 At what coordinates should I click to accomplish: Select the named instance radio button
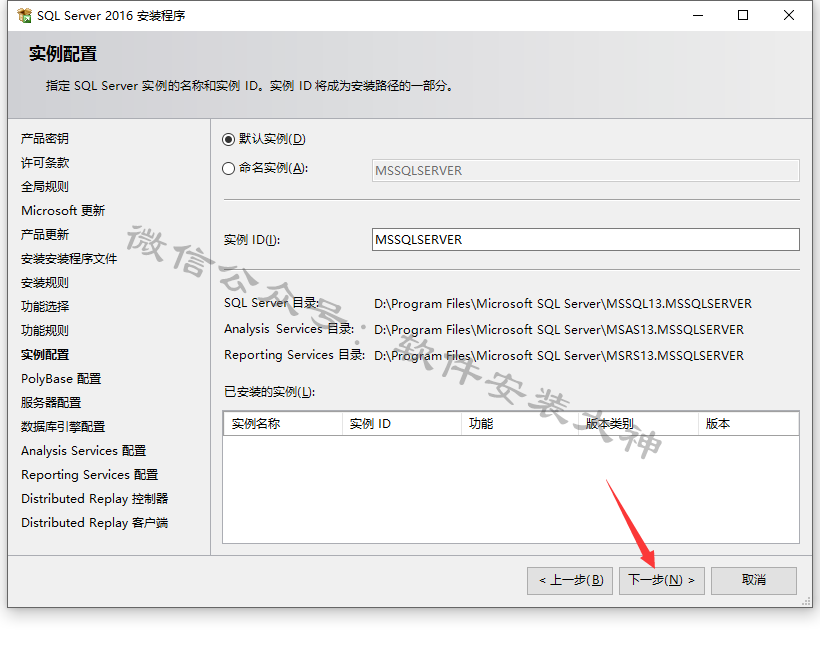pos(228,168)
